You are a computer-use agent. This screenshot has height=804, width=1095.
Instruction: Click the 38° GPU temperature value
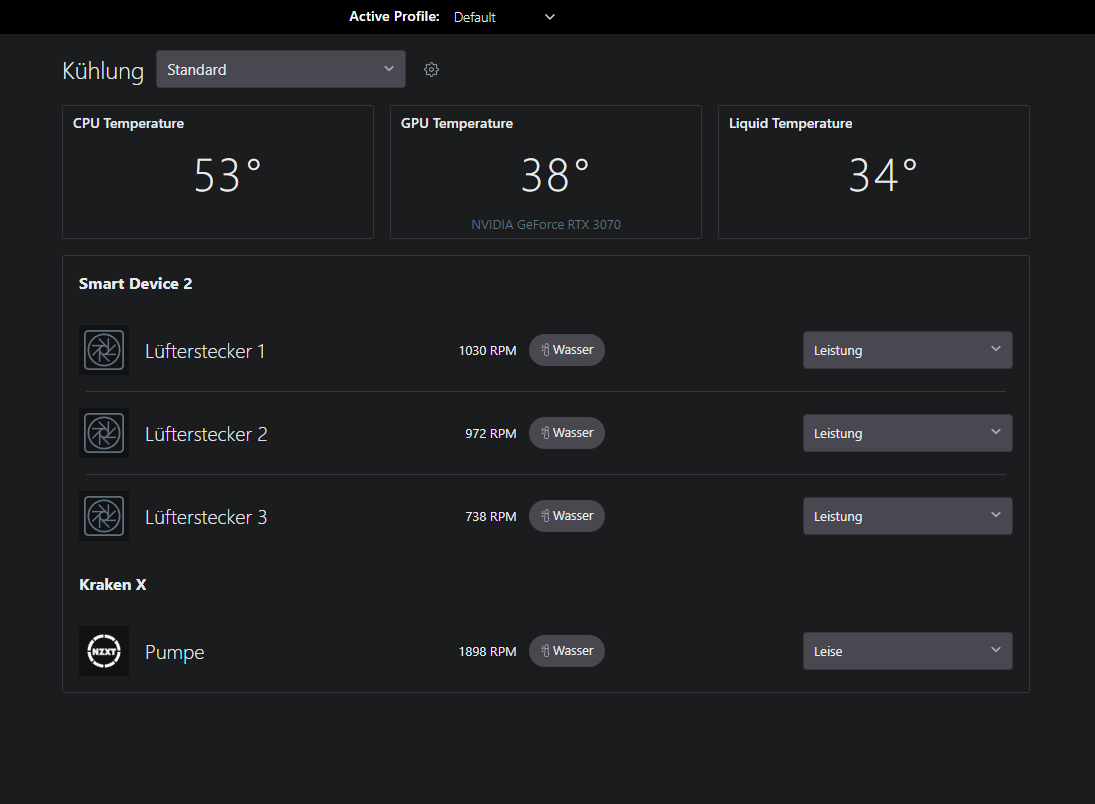(x=555, y=175)
